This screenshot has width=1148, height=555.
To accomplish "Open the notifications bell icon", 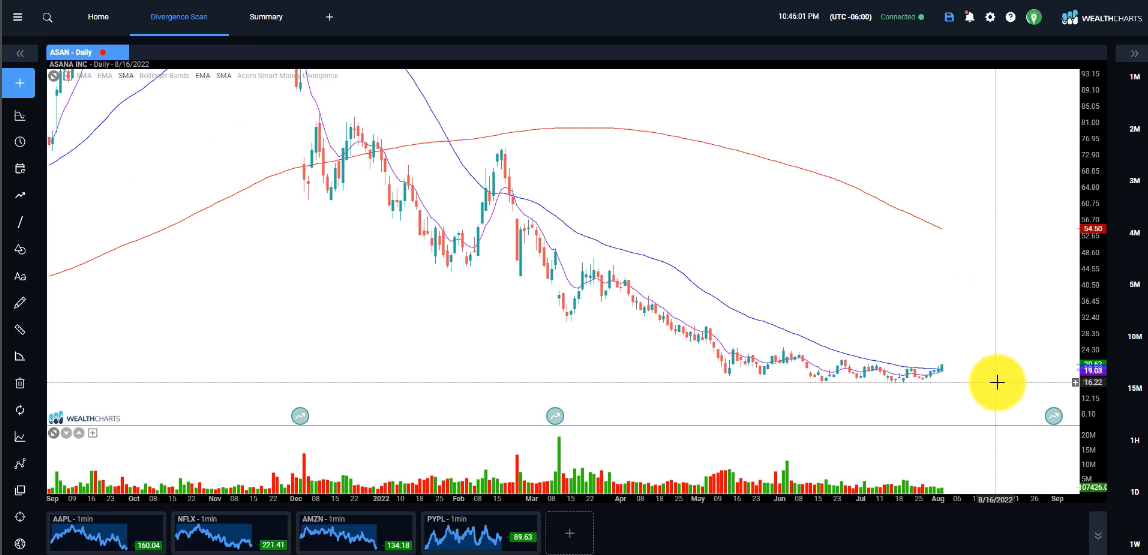I will [x=969, y=17].
